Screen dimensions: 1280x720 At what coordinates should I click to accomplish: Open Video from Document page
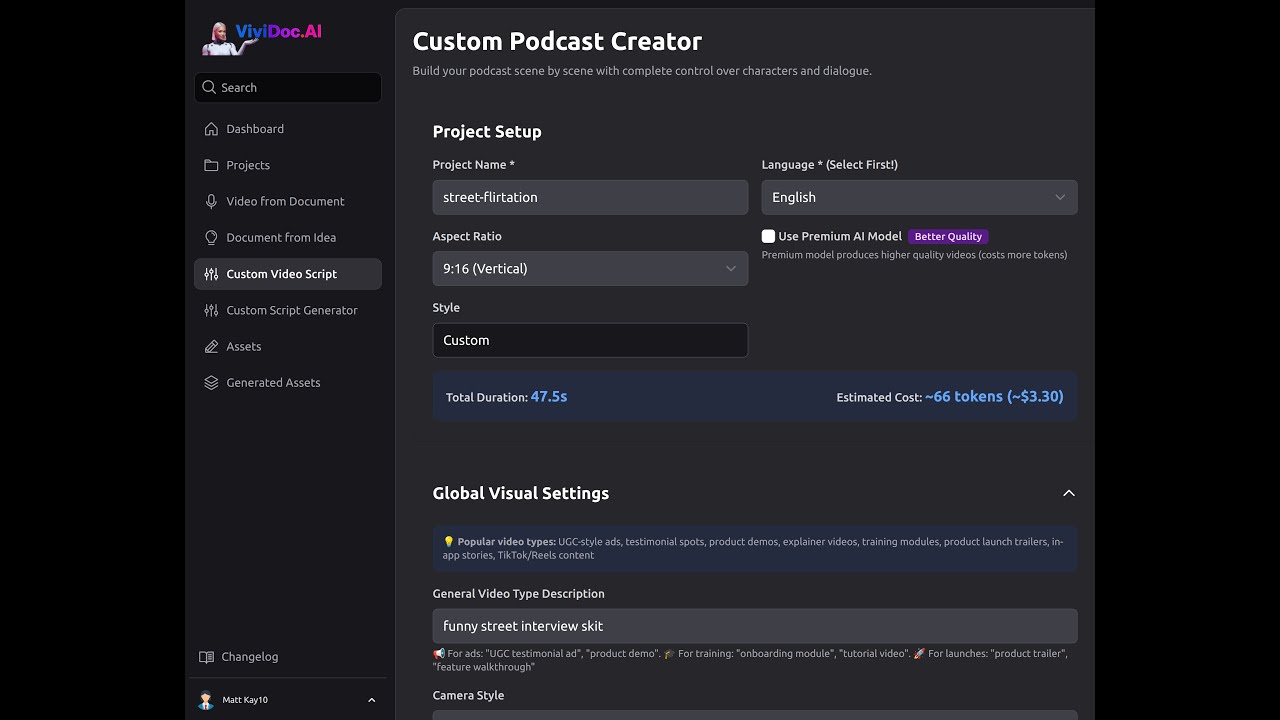pos(288,201)
